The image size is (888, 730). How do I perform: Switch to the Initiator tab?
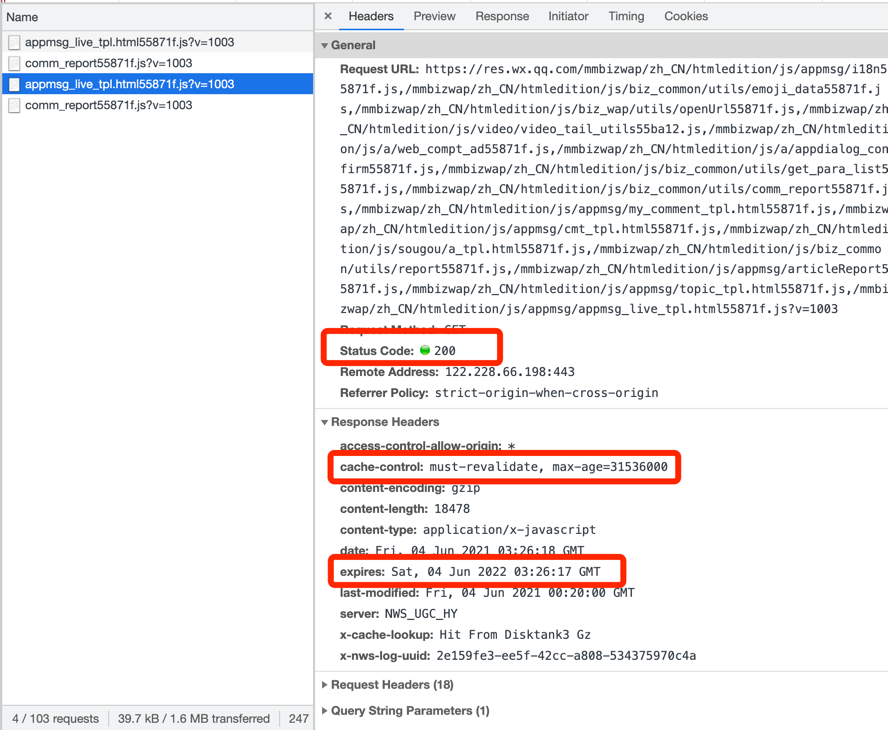coord(568,16)
